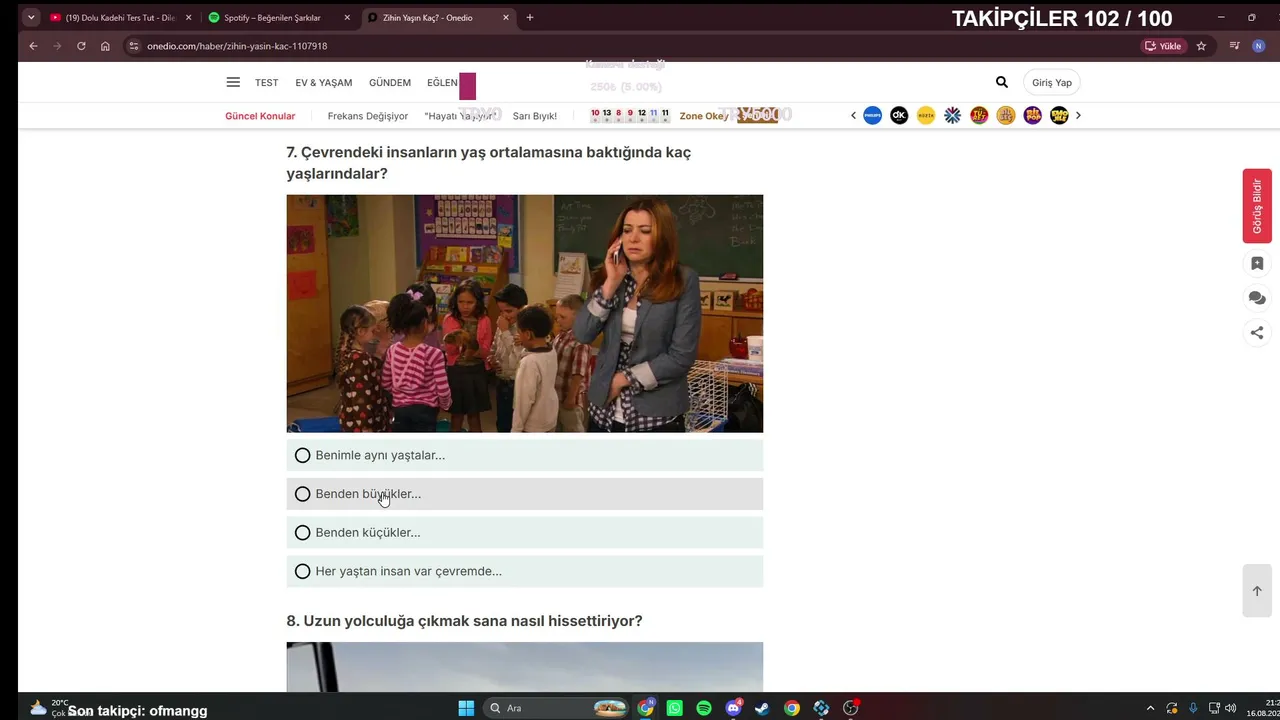Open the EV & YAŞAM menu item
Viewport: 1280px width, 720px height.
coord(324,83)
